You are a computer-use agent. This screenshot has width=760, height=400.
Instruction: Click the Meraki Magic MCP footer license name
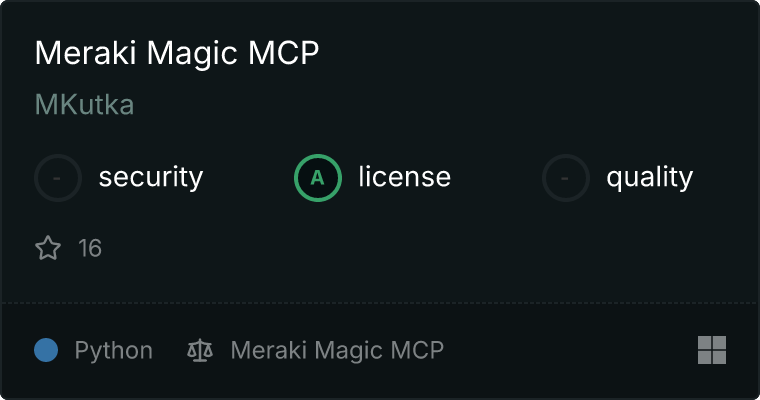(337, 350)
